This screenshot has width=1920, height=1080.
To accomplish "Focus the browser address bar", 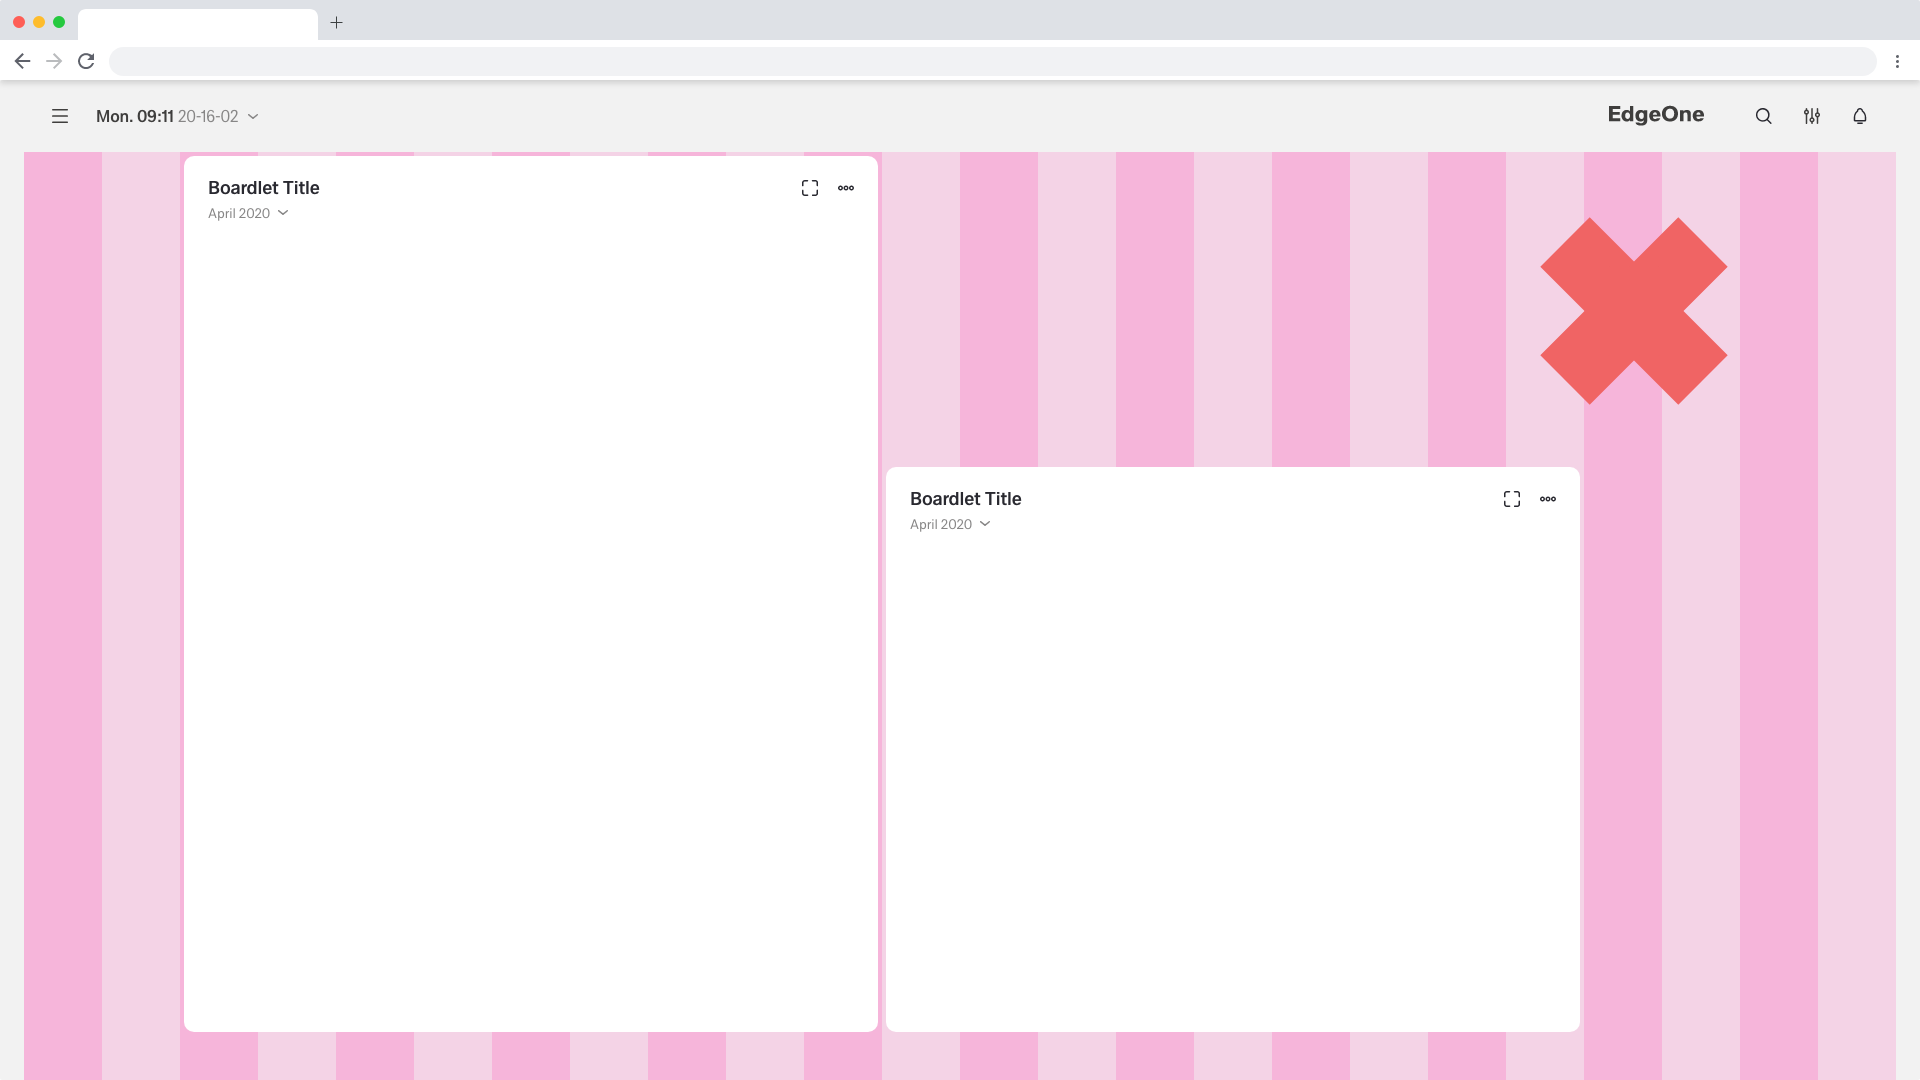I will (990, 61).
